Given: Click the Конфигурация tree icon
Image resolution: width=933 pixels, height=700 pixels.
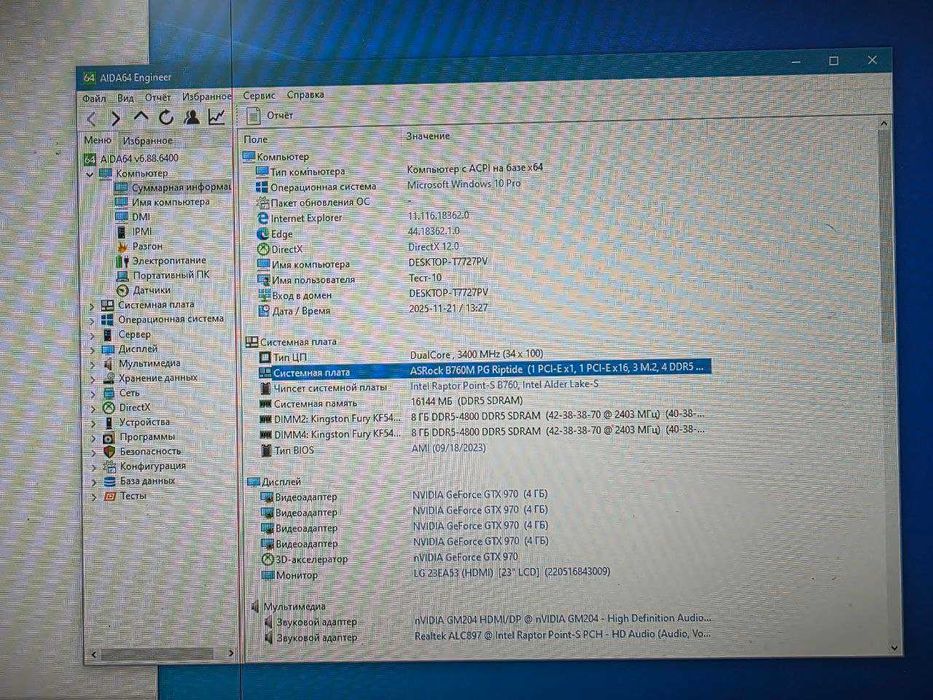Looking at the screenshot, I should (109, 467).
